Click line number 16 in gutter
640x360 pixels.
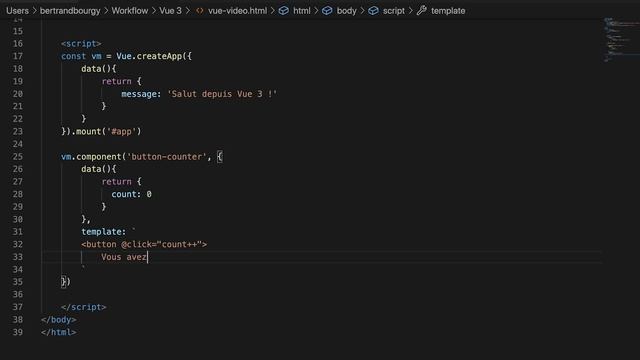point(18,44)
